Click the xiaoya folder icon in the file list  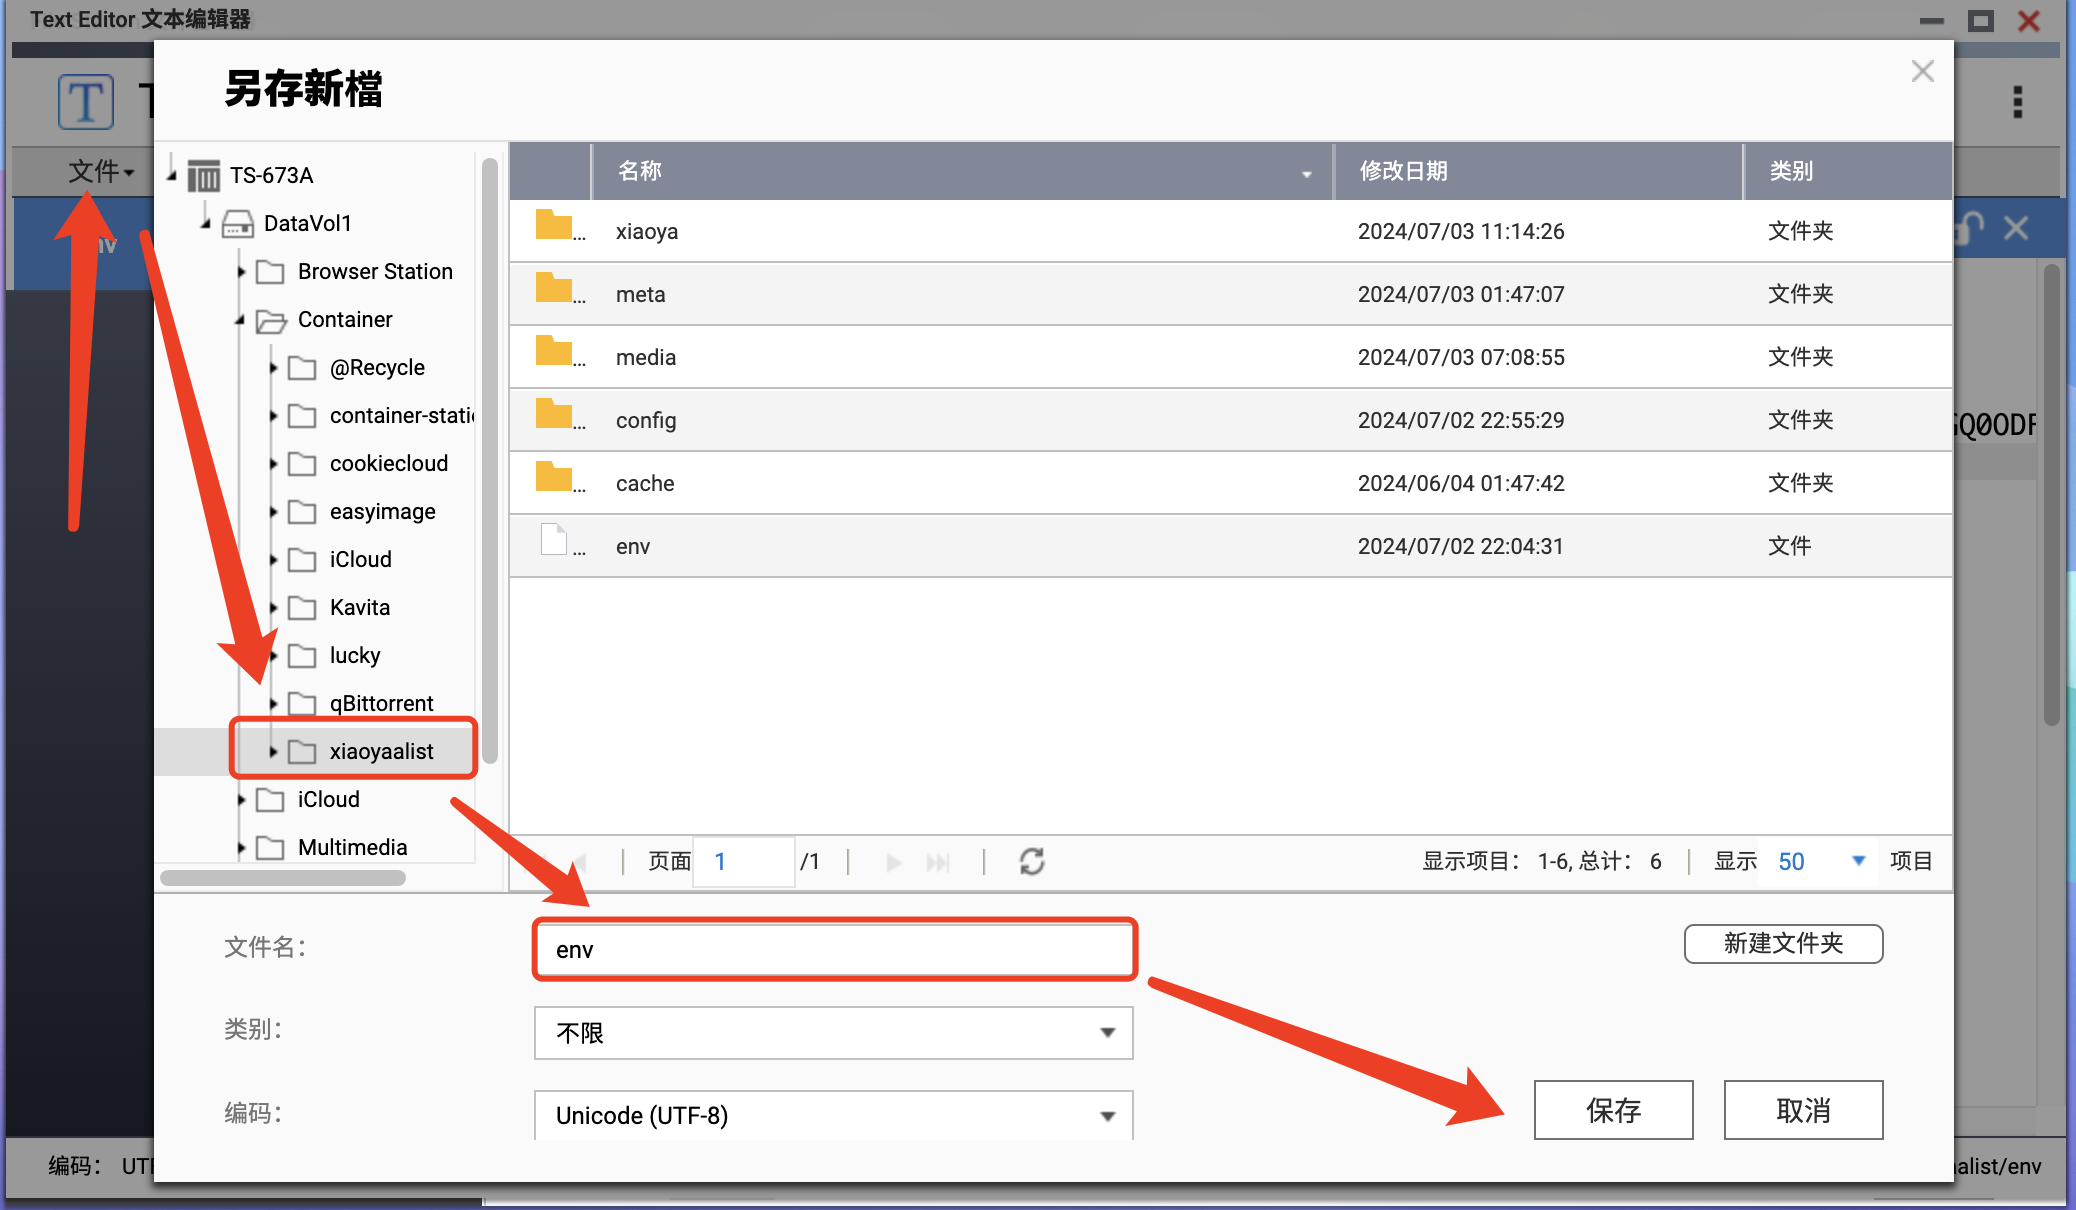[x=553, y=226]
